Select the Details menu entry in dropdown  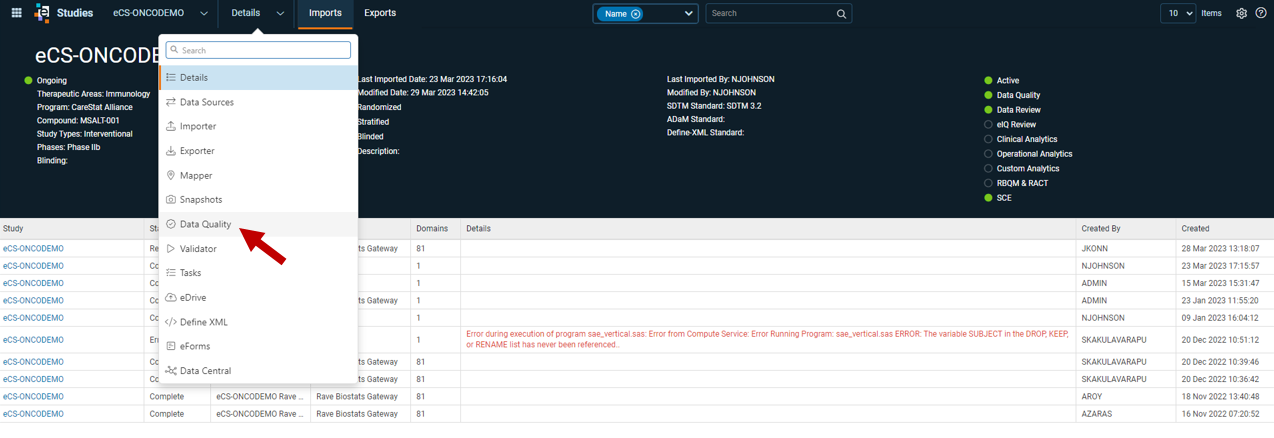pos(258,77)
